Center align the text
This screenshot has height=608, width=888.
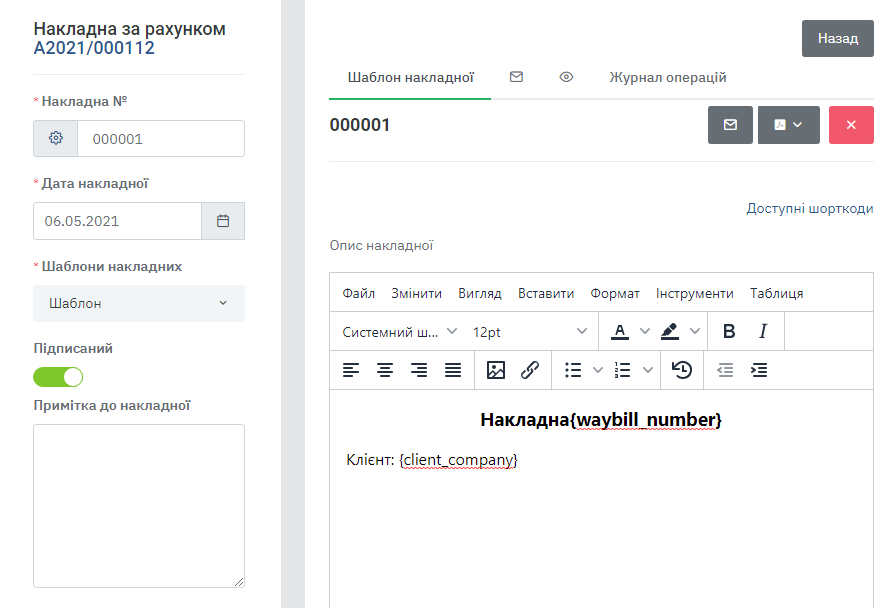pos(385,370)
